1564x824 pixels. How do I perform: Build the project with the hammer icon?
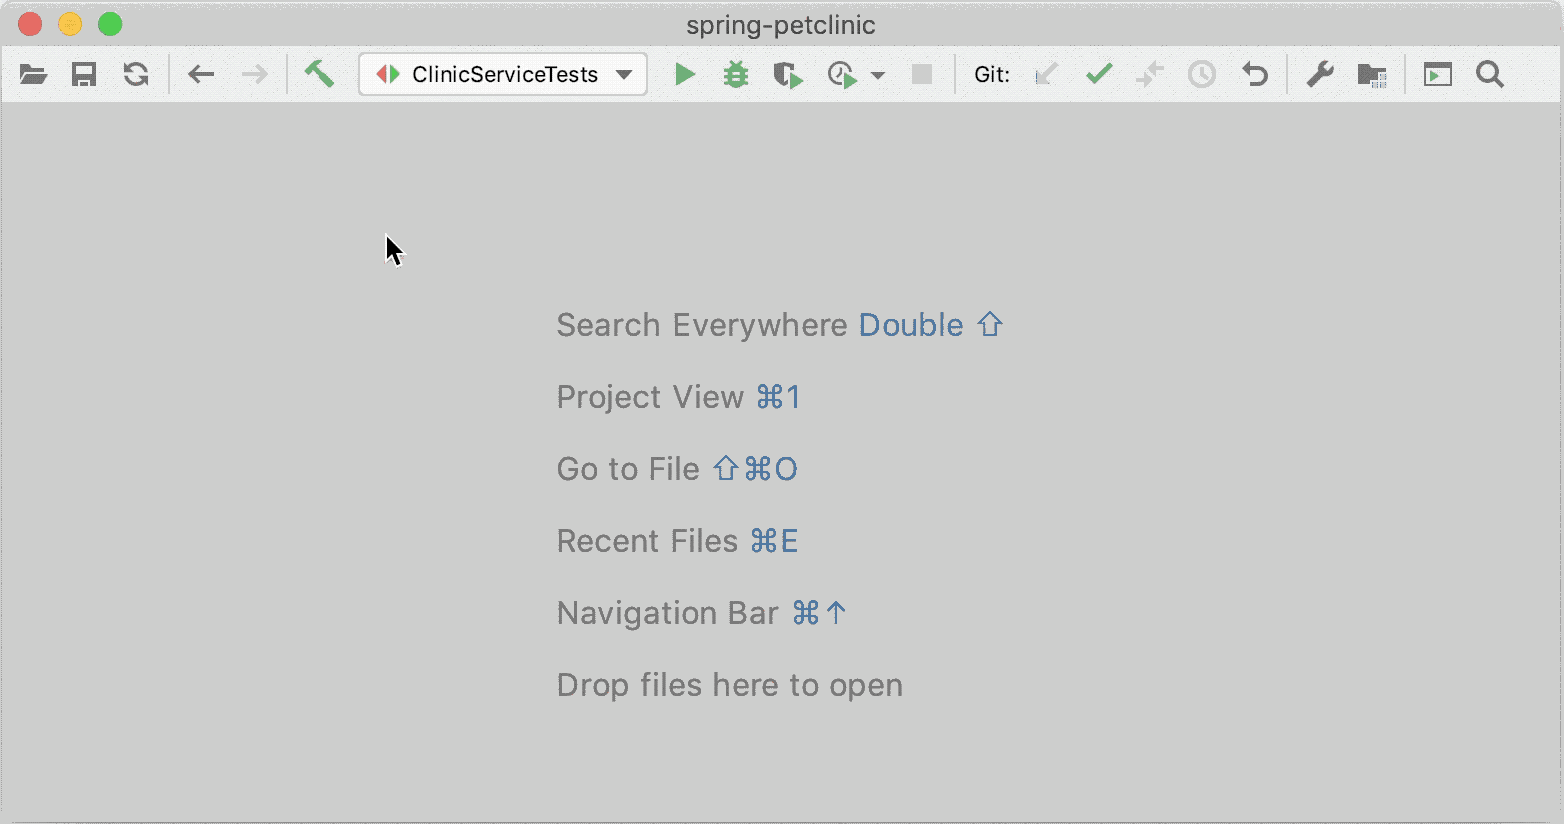(319, 74)
